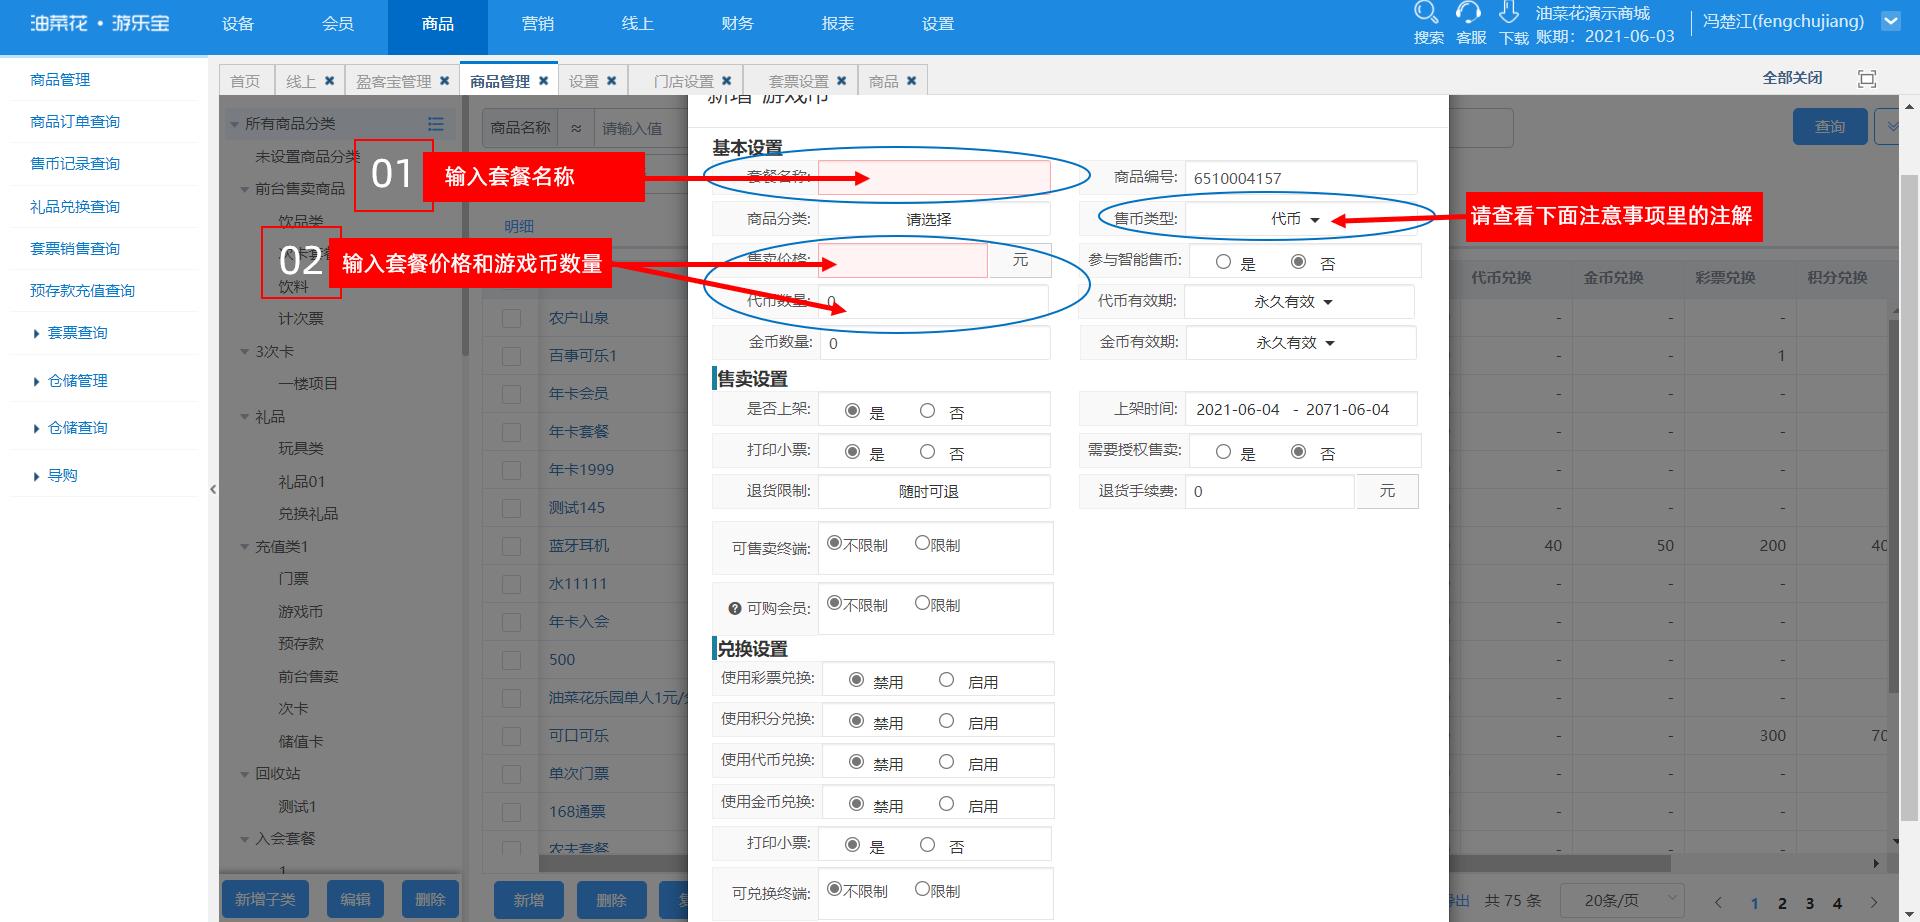This screenshot has width=1920, height=922.
Task: Enable 启用 for 使用彩票兑换
Action: tap(946, 680)
